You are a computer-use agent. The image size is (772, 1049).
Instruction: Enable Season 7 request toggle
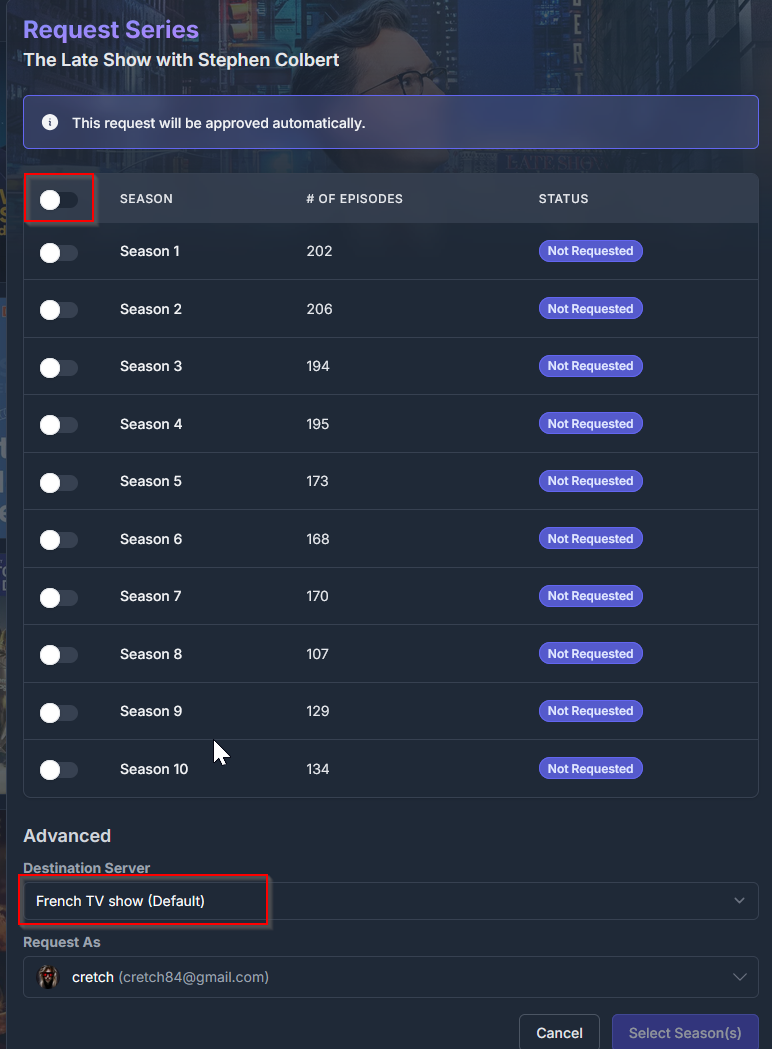pos(58,597)
